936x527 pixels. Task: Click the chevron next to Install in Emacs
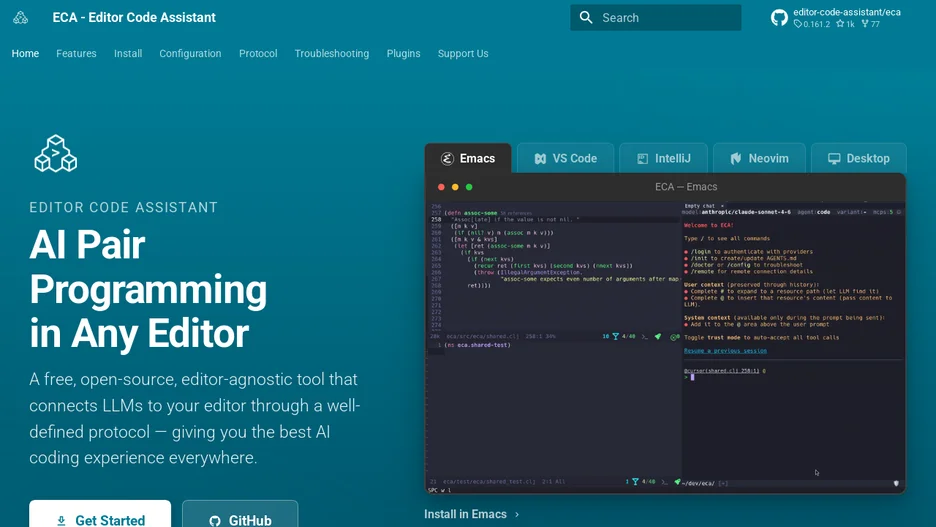517,514
